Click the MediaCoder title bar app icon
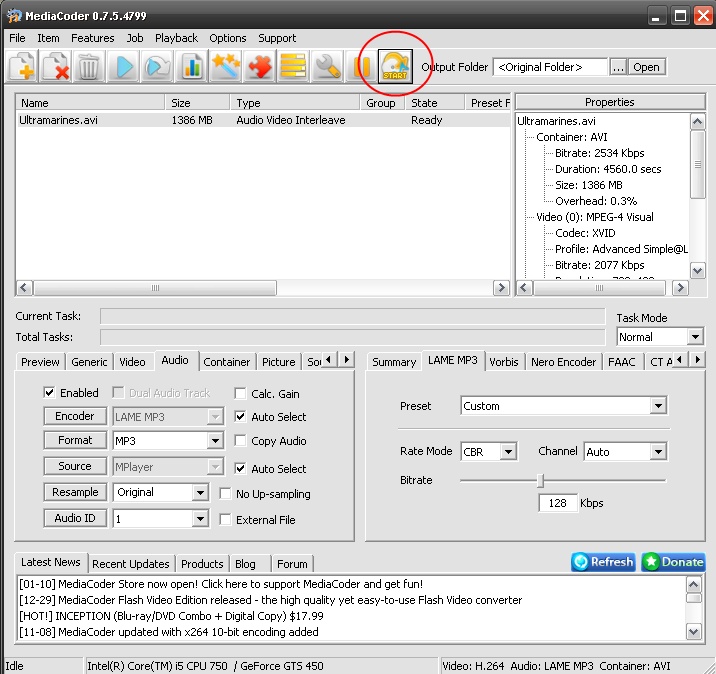 point(14,16)
